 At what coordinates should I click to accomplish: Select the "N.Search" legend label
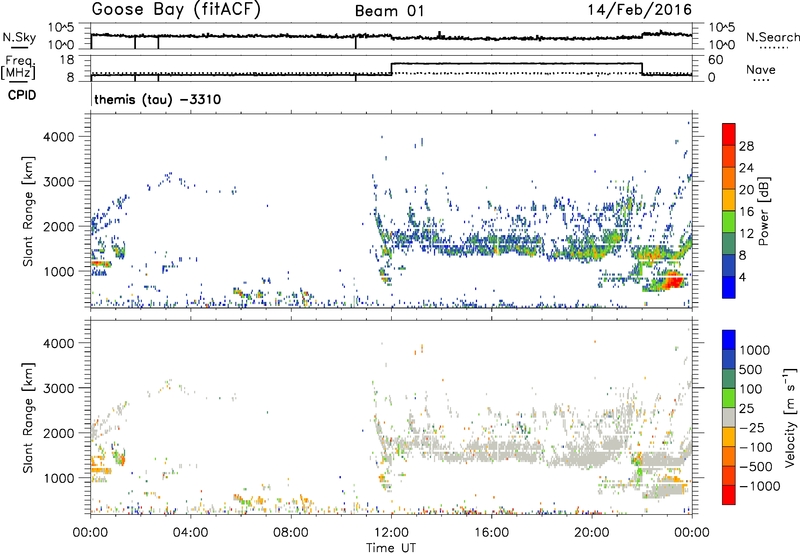[772, 37]
